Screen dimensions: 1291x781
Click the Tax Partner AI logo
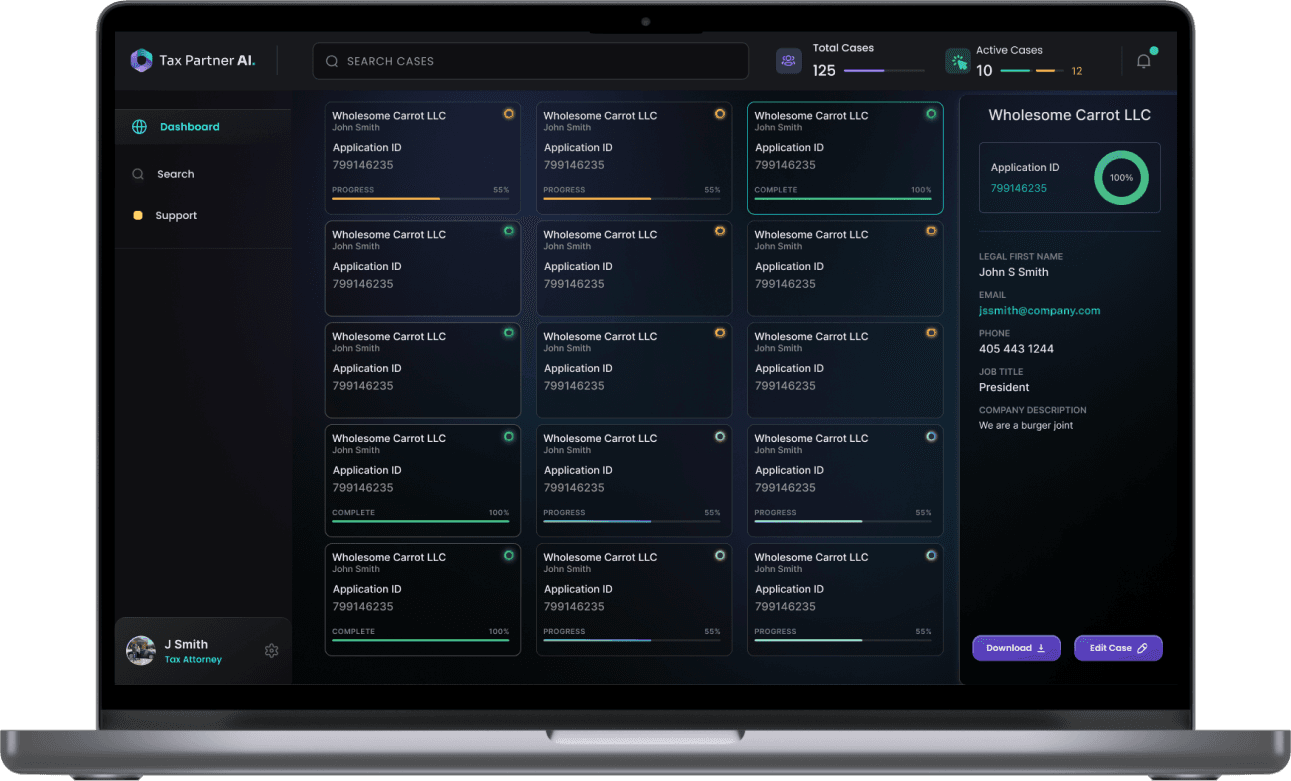pos(192,61)
